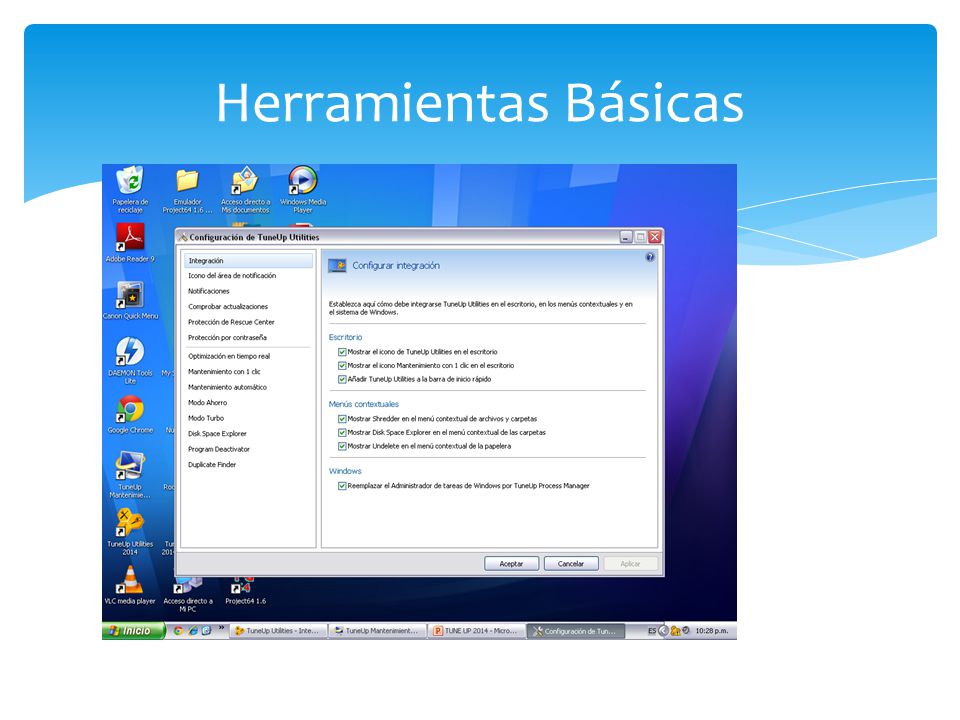This screenshot has width=960, height=720.
Task: Click the Windows section label
Action: 345,471
